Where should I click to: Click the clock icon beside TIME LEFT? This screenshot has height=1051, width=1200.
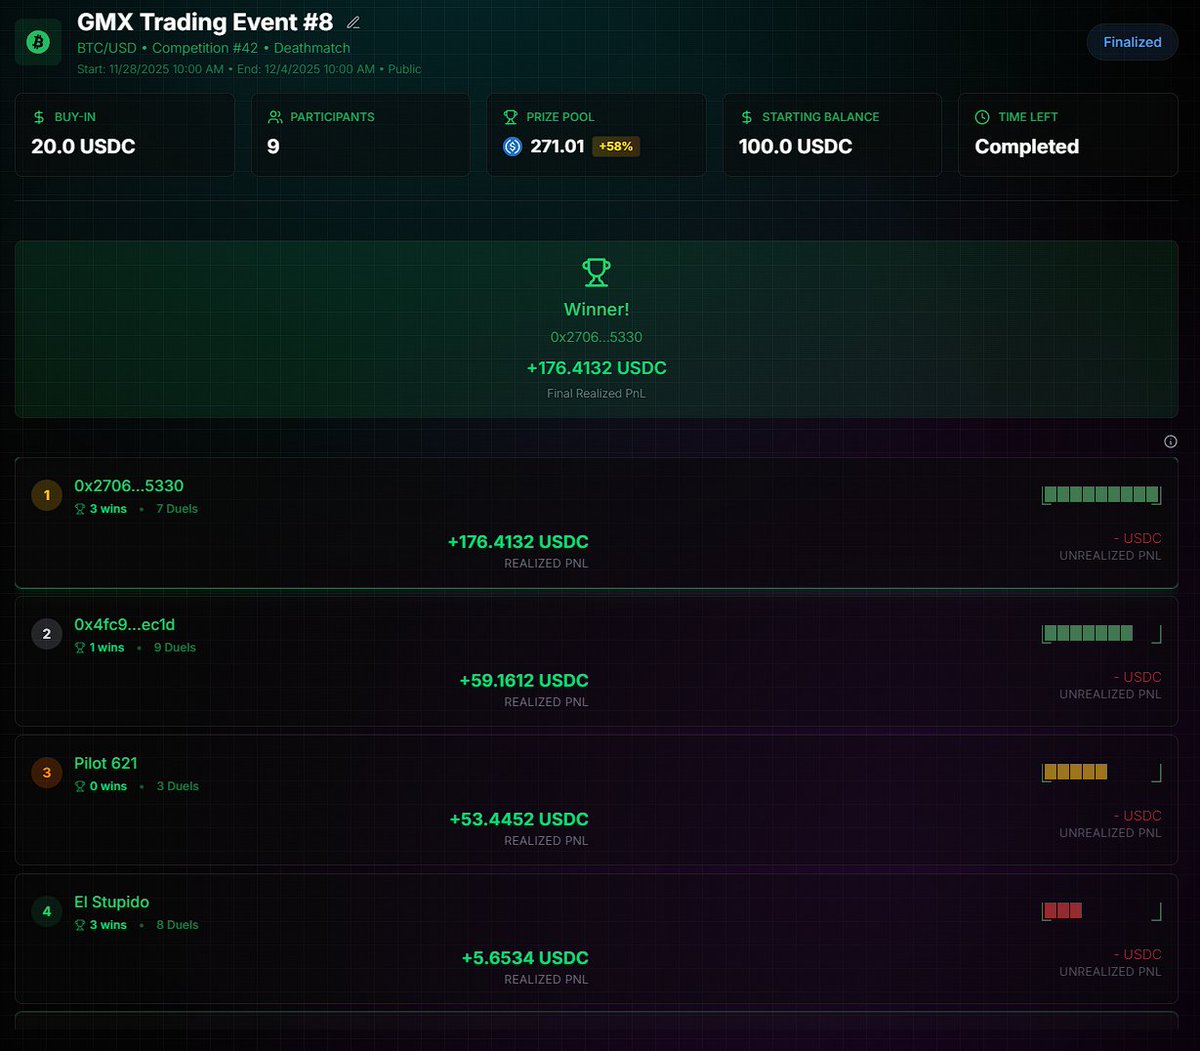click(982, 117)
